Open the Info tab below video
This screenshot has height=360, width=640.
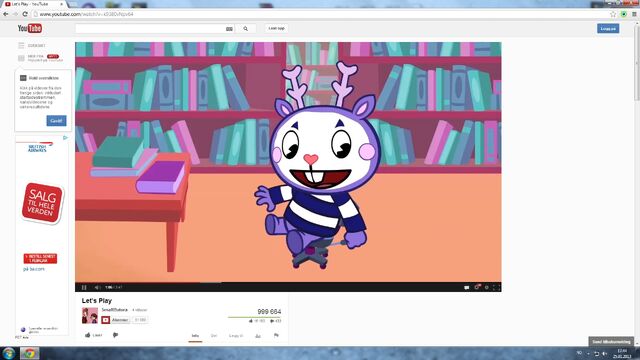(x=195, y=336)
